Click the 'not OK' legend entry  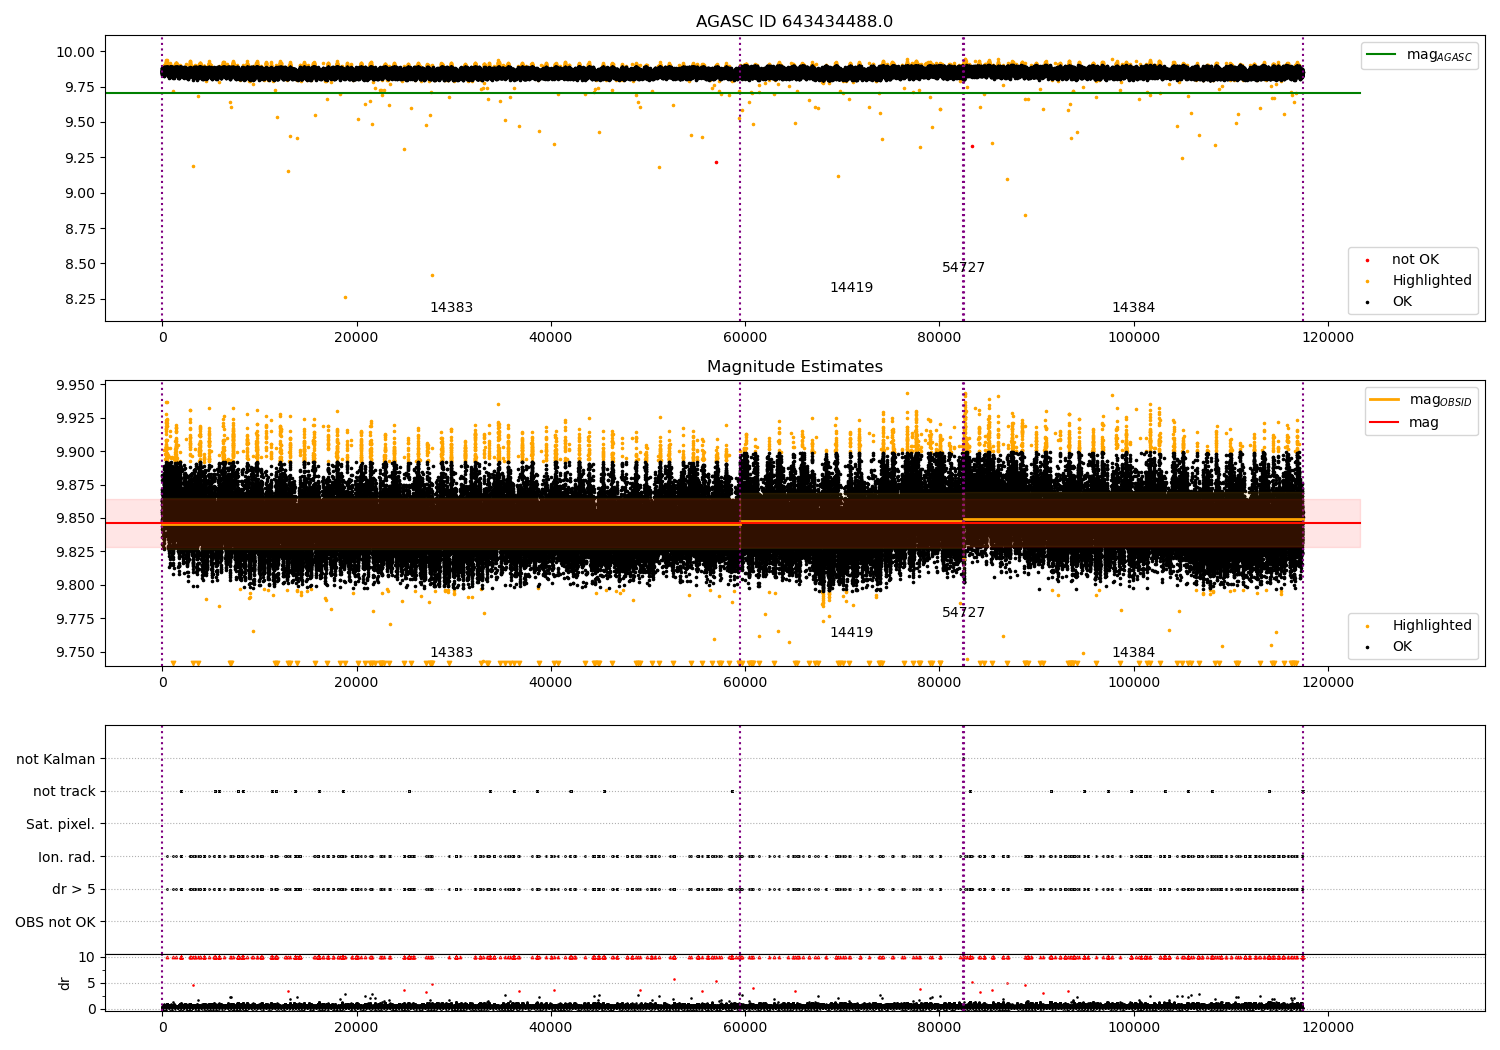point(1415,260)
